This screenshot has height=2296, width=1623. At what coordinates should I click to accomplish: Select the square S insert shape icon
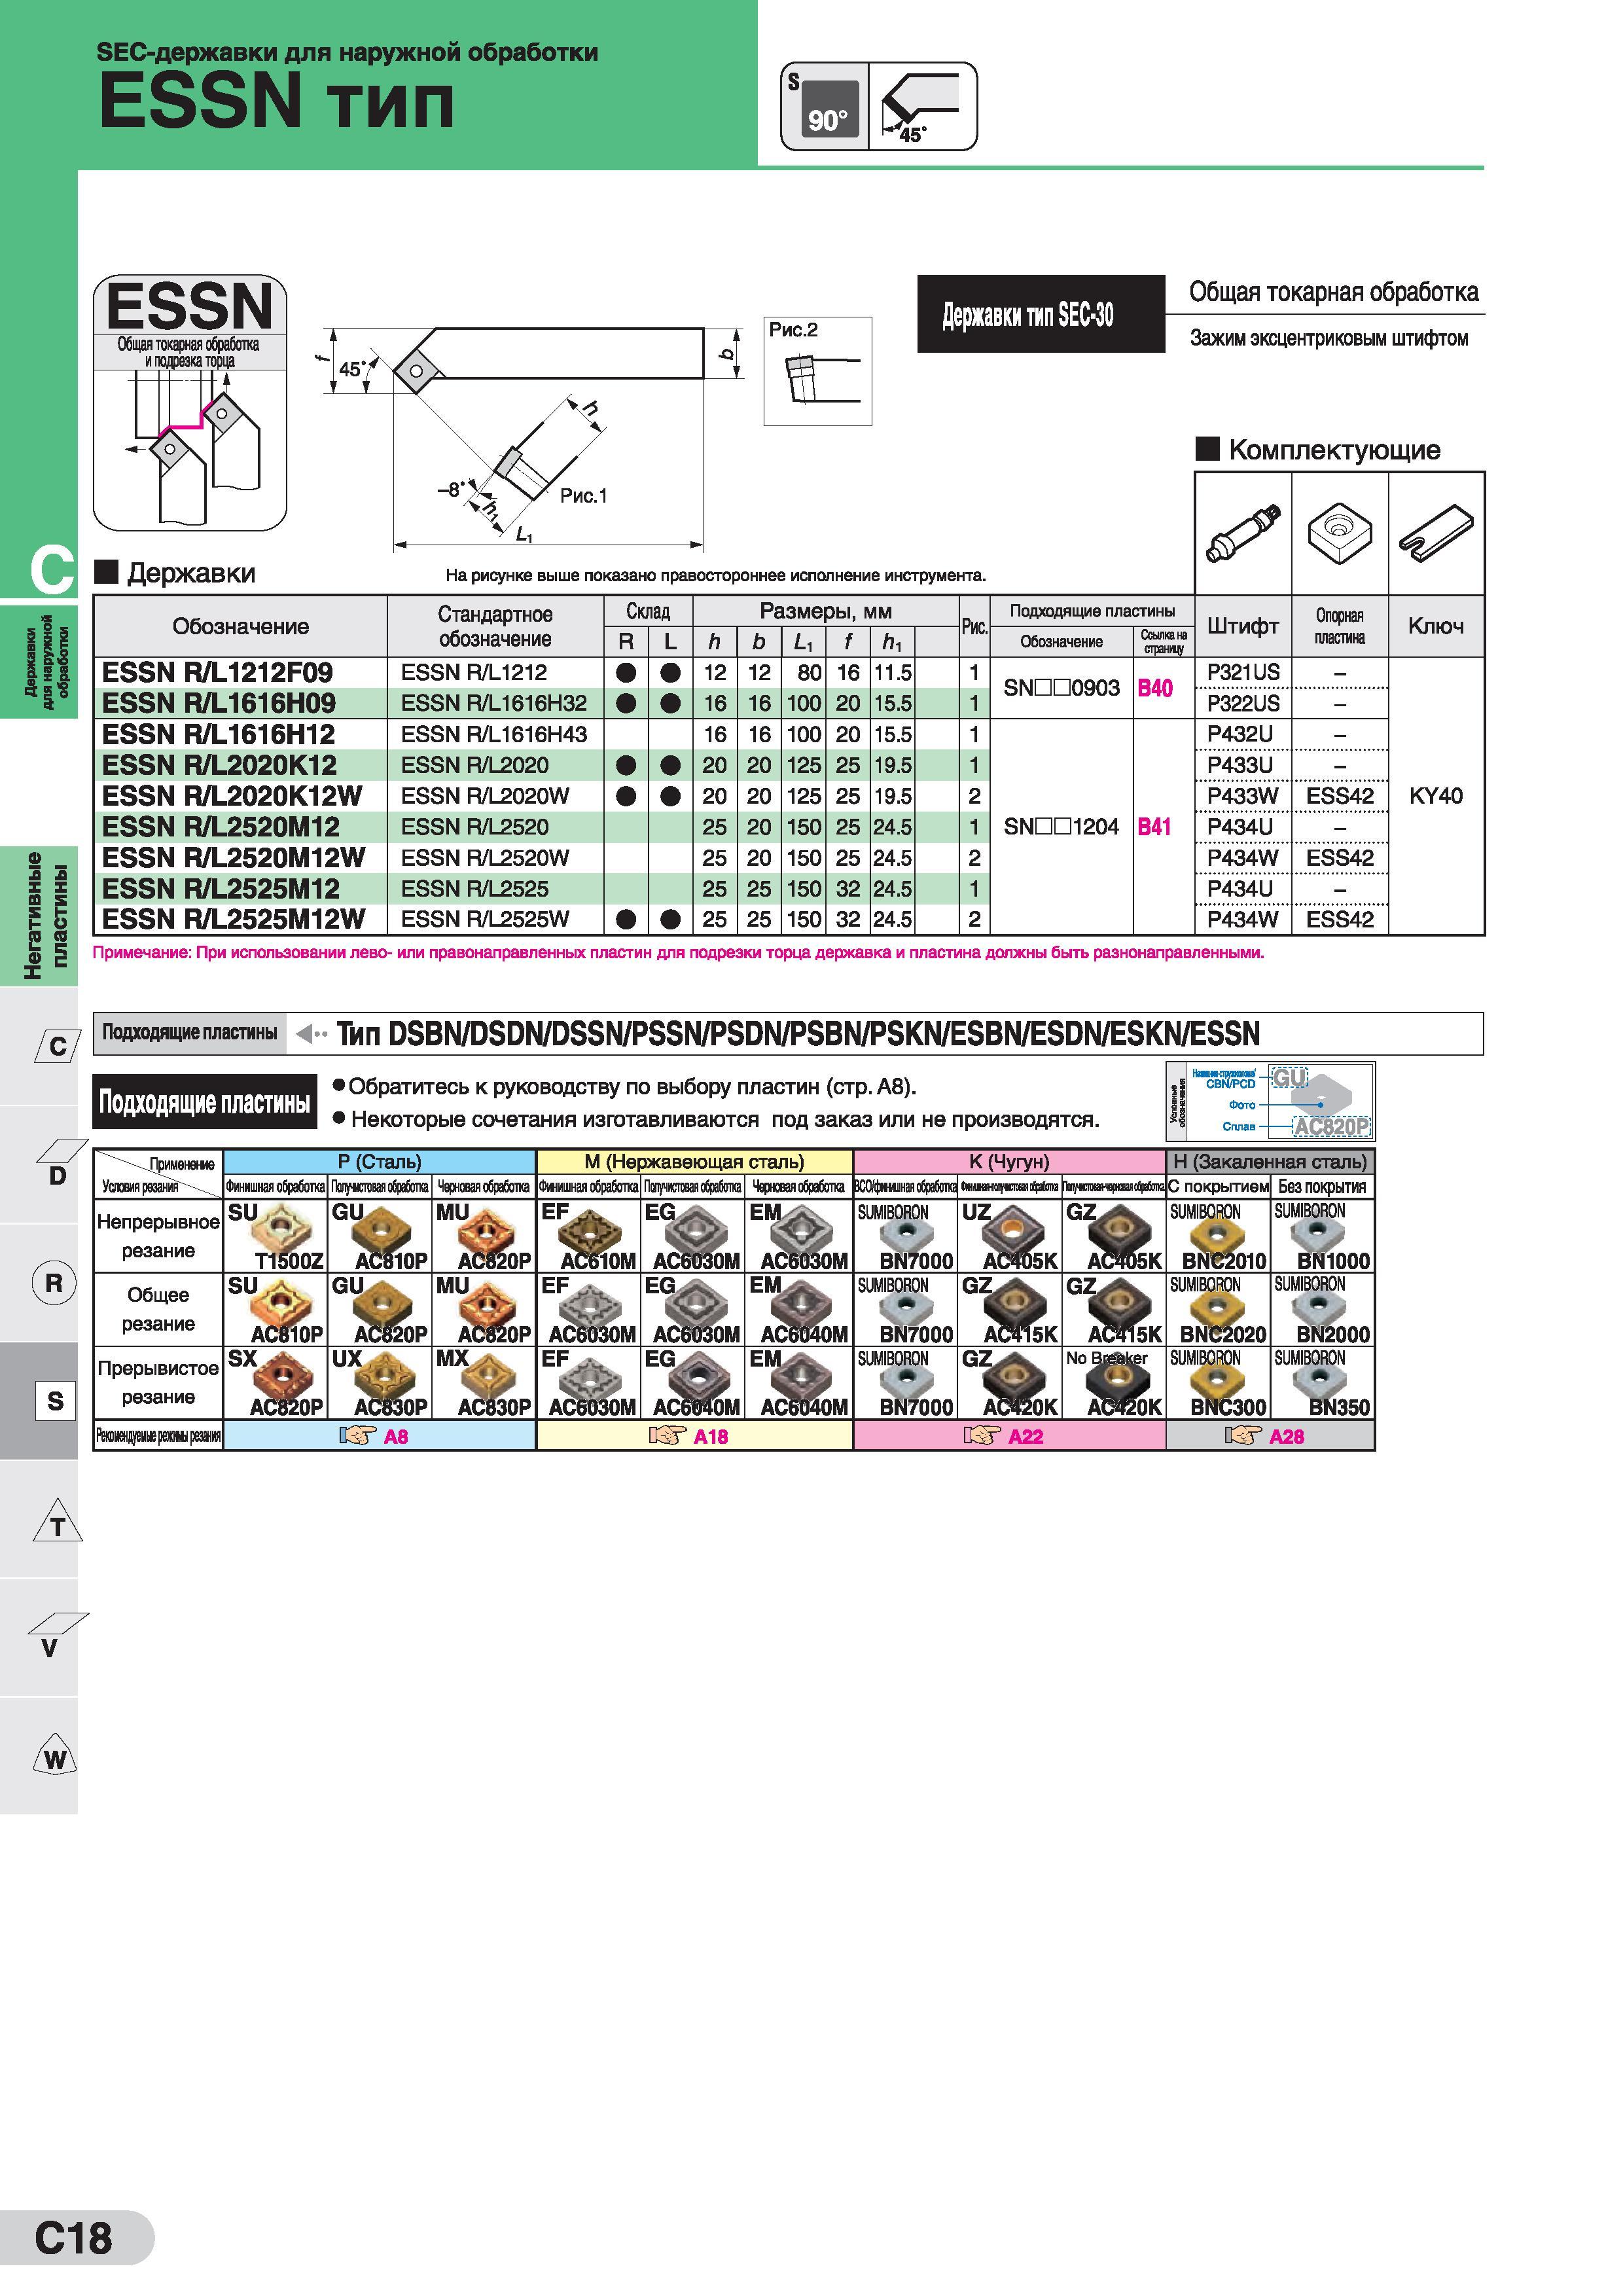[x=55, y=1400]
